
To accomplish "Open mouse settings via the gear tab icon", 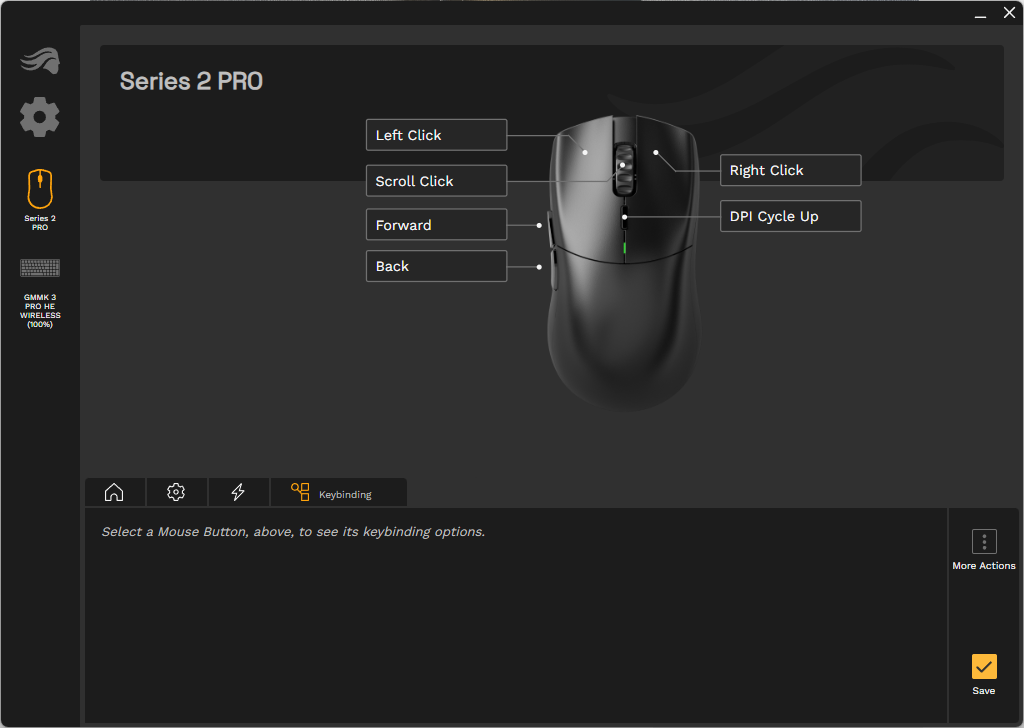I will pos(176,492).
